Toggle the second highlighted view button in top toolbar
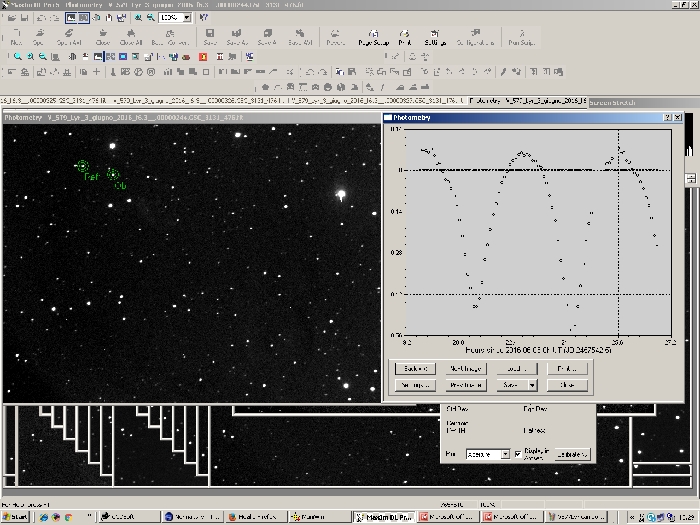This screenshot has height=525, width=700. pyautogui.click(x=83, y=18)
